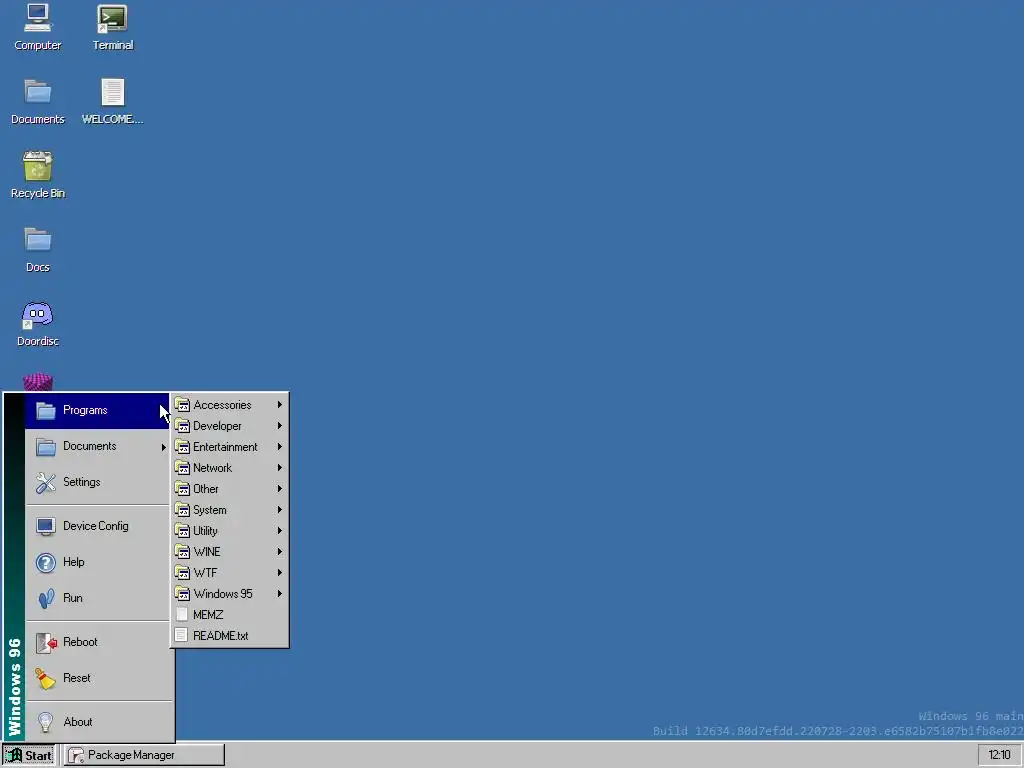Expand the Network submenu arrow
The height and width of the screenshot is (768, 1024).
coord(280,468)
